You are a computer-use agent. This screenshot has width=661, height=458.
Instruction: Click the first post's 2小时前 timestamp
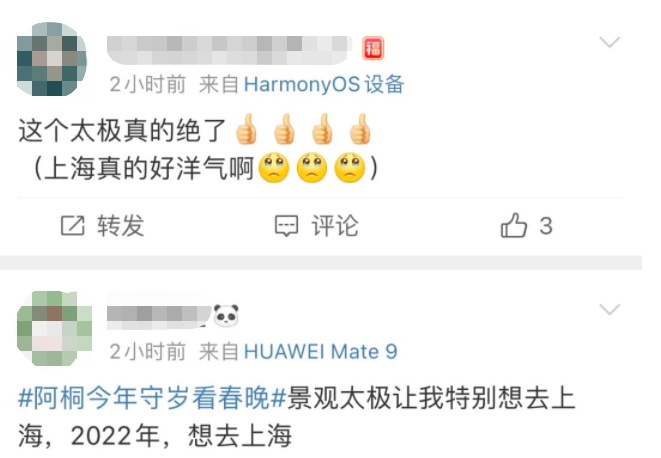coord(148,84)
